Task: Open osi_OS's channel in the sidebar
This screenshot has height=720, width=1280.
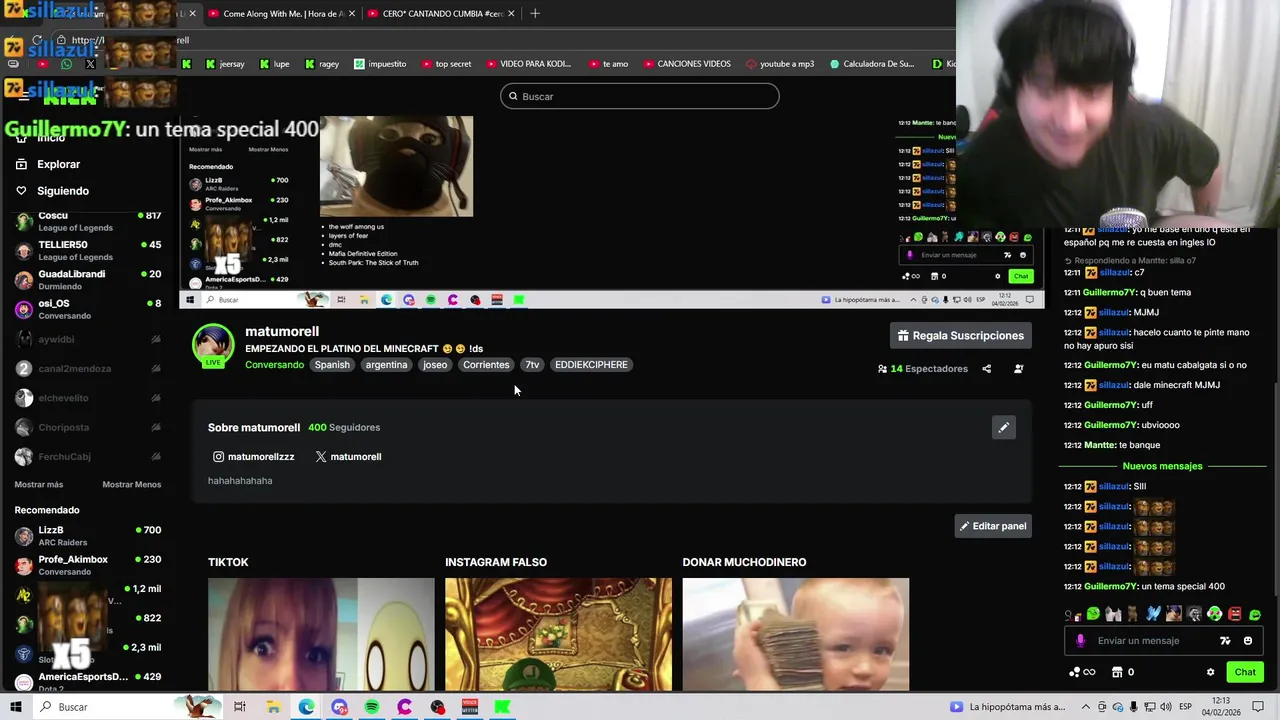Action: click(x=88, y=309)
